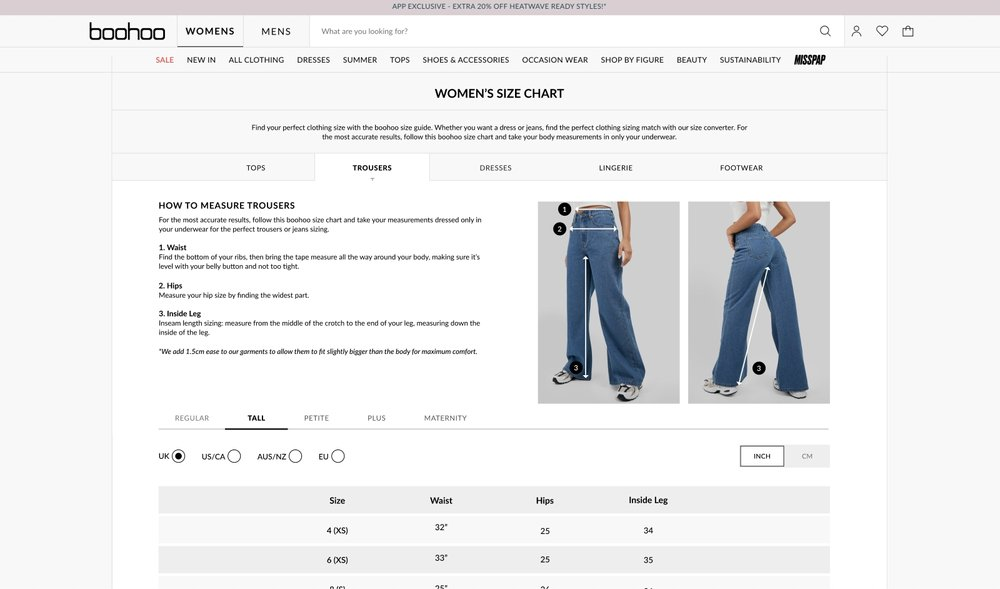Open the account profile icon

point(856,31)
